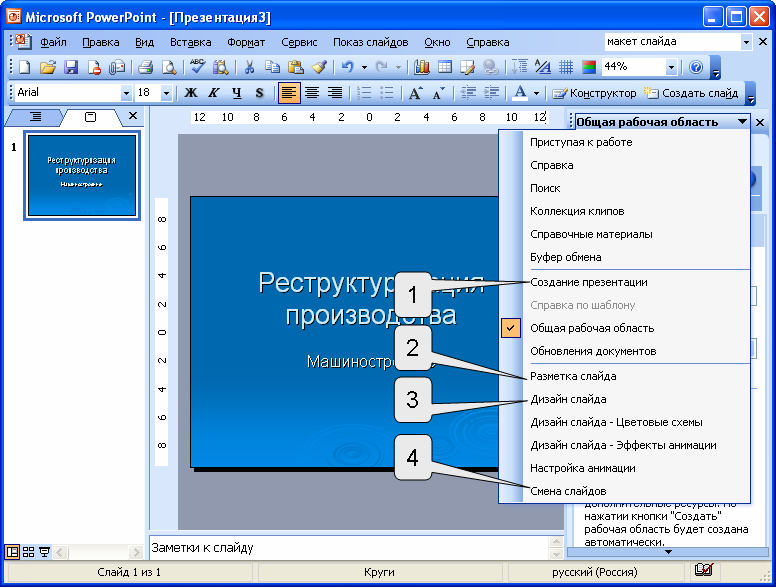
Task: Open the Research book icon
Action: [220, 67]
